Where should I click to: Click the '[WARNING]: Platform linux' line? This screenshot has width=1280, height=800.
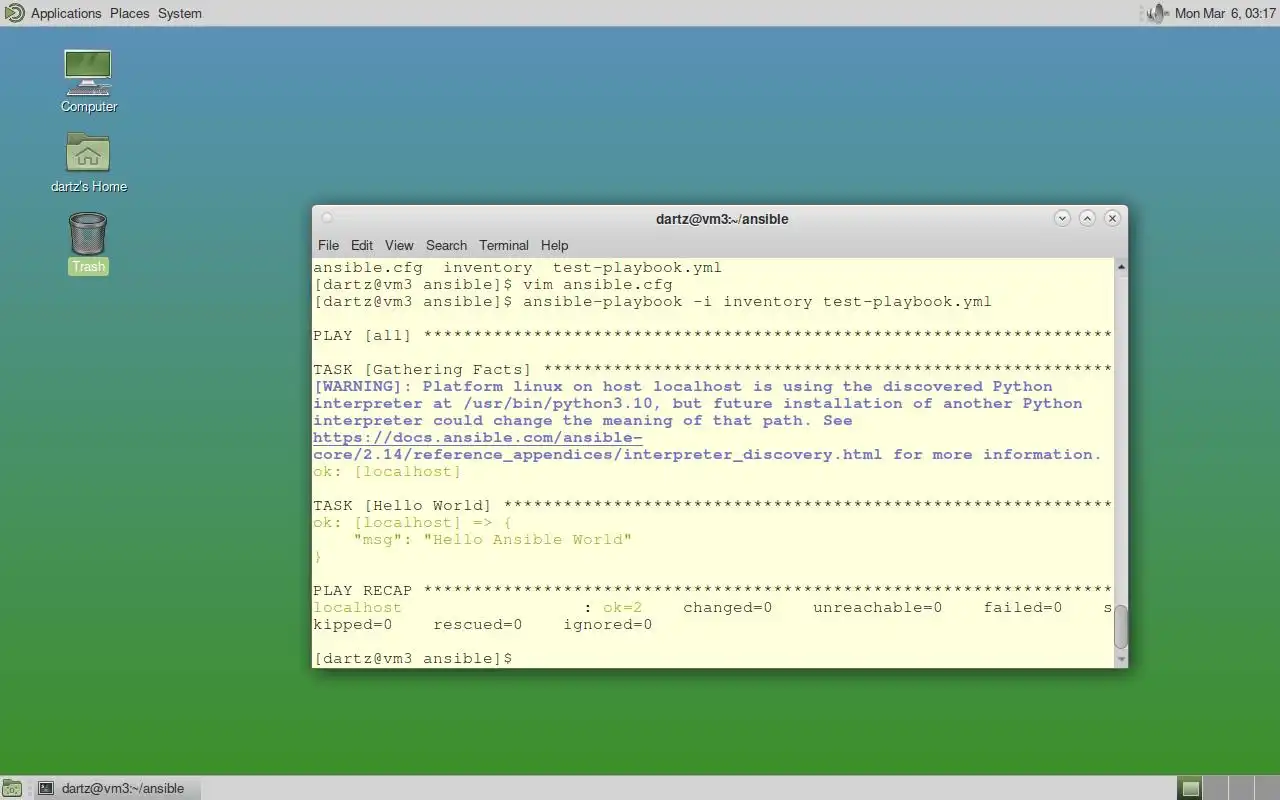[x=683, y=386]
